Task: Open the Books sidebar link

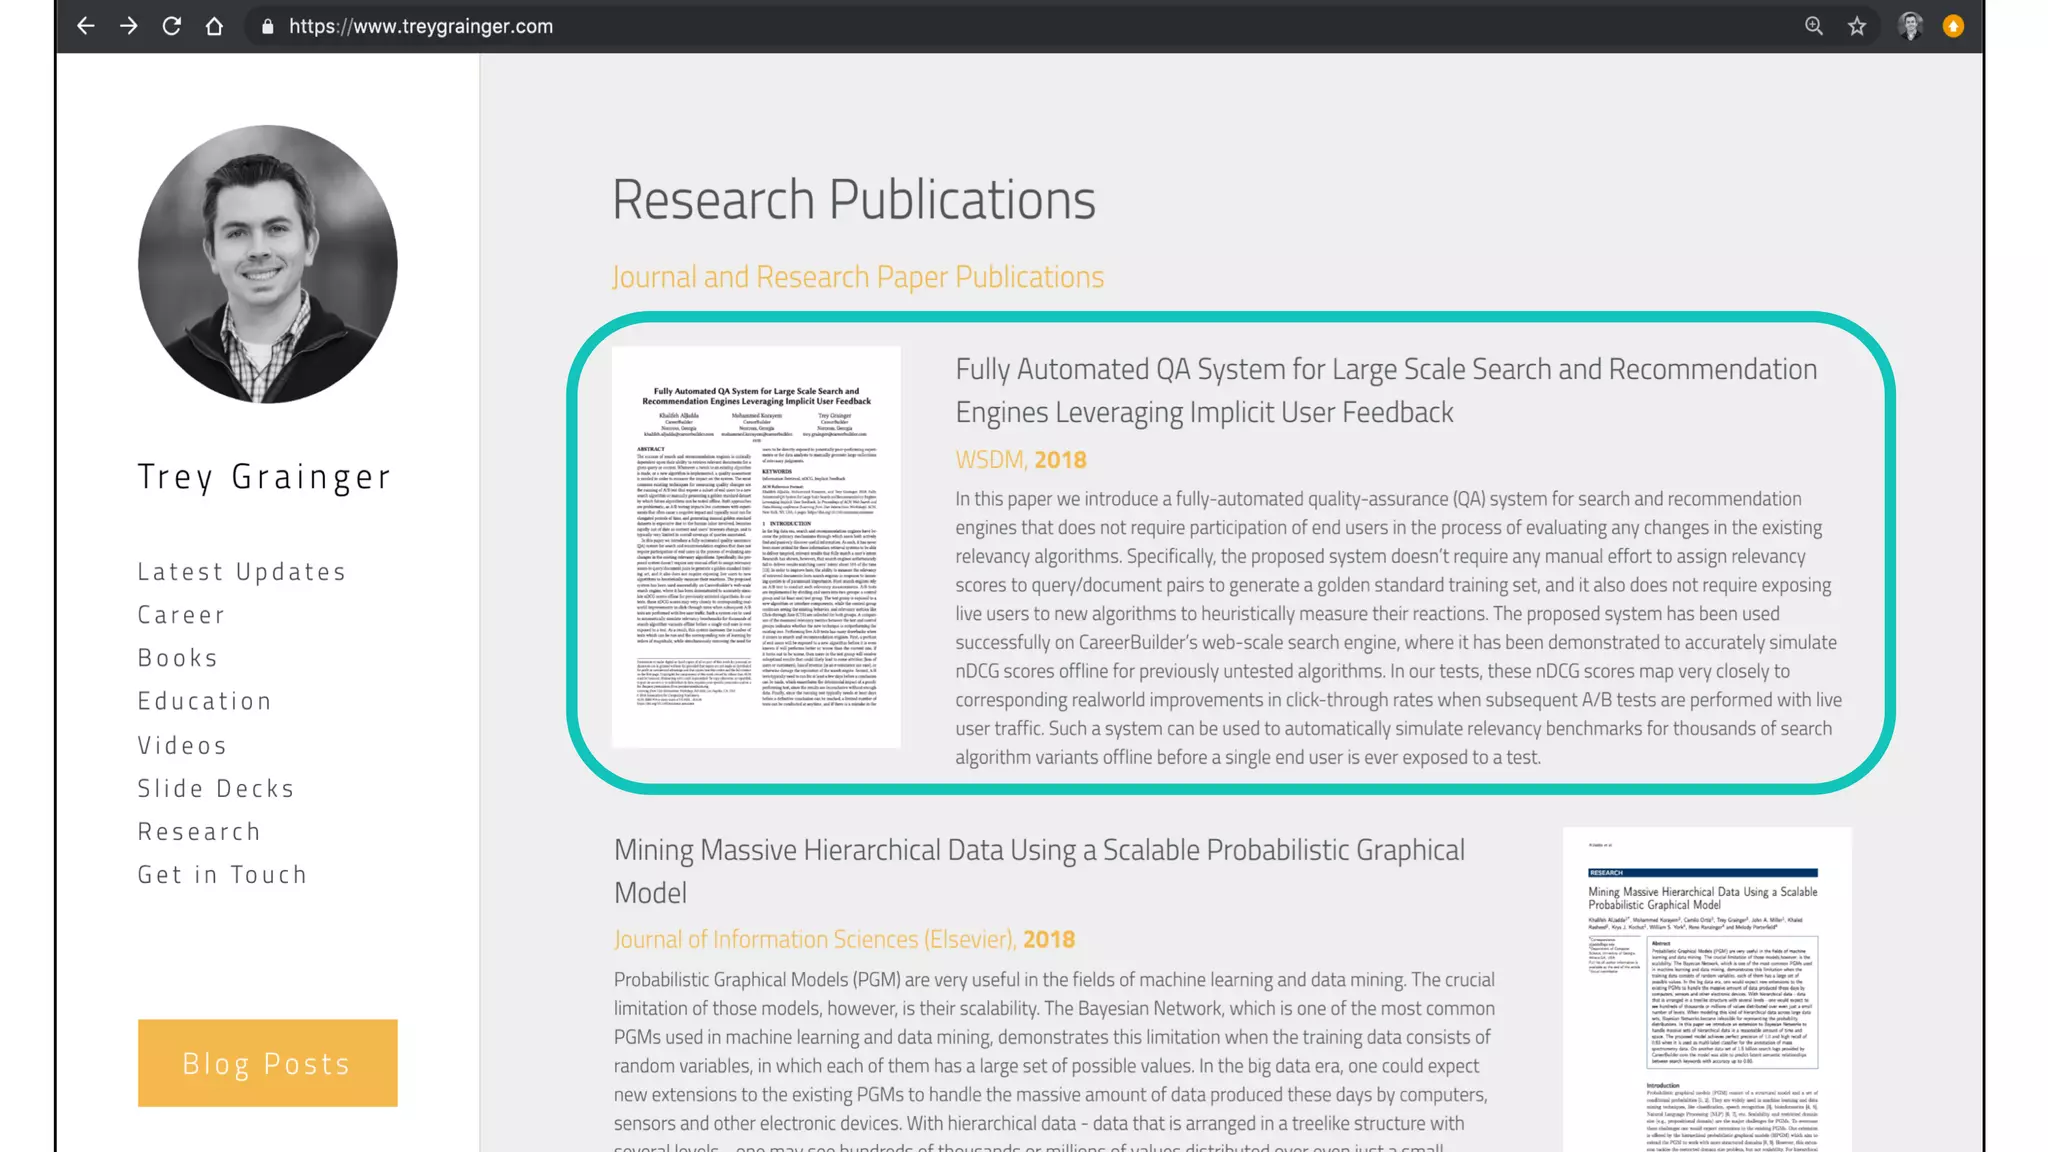Action: coord(178,658)
